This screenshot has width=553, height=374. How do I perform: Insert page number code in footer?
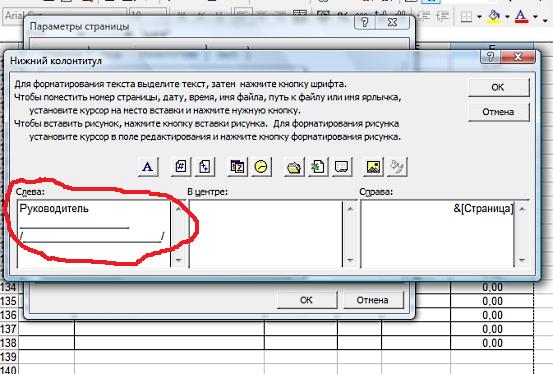[x=181, y=167]
